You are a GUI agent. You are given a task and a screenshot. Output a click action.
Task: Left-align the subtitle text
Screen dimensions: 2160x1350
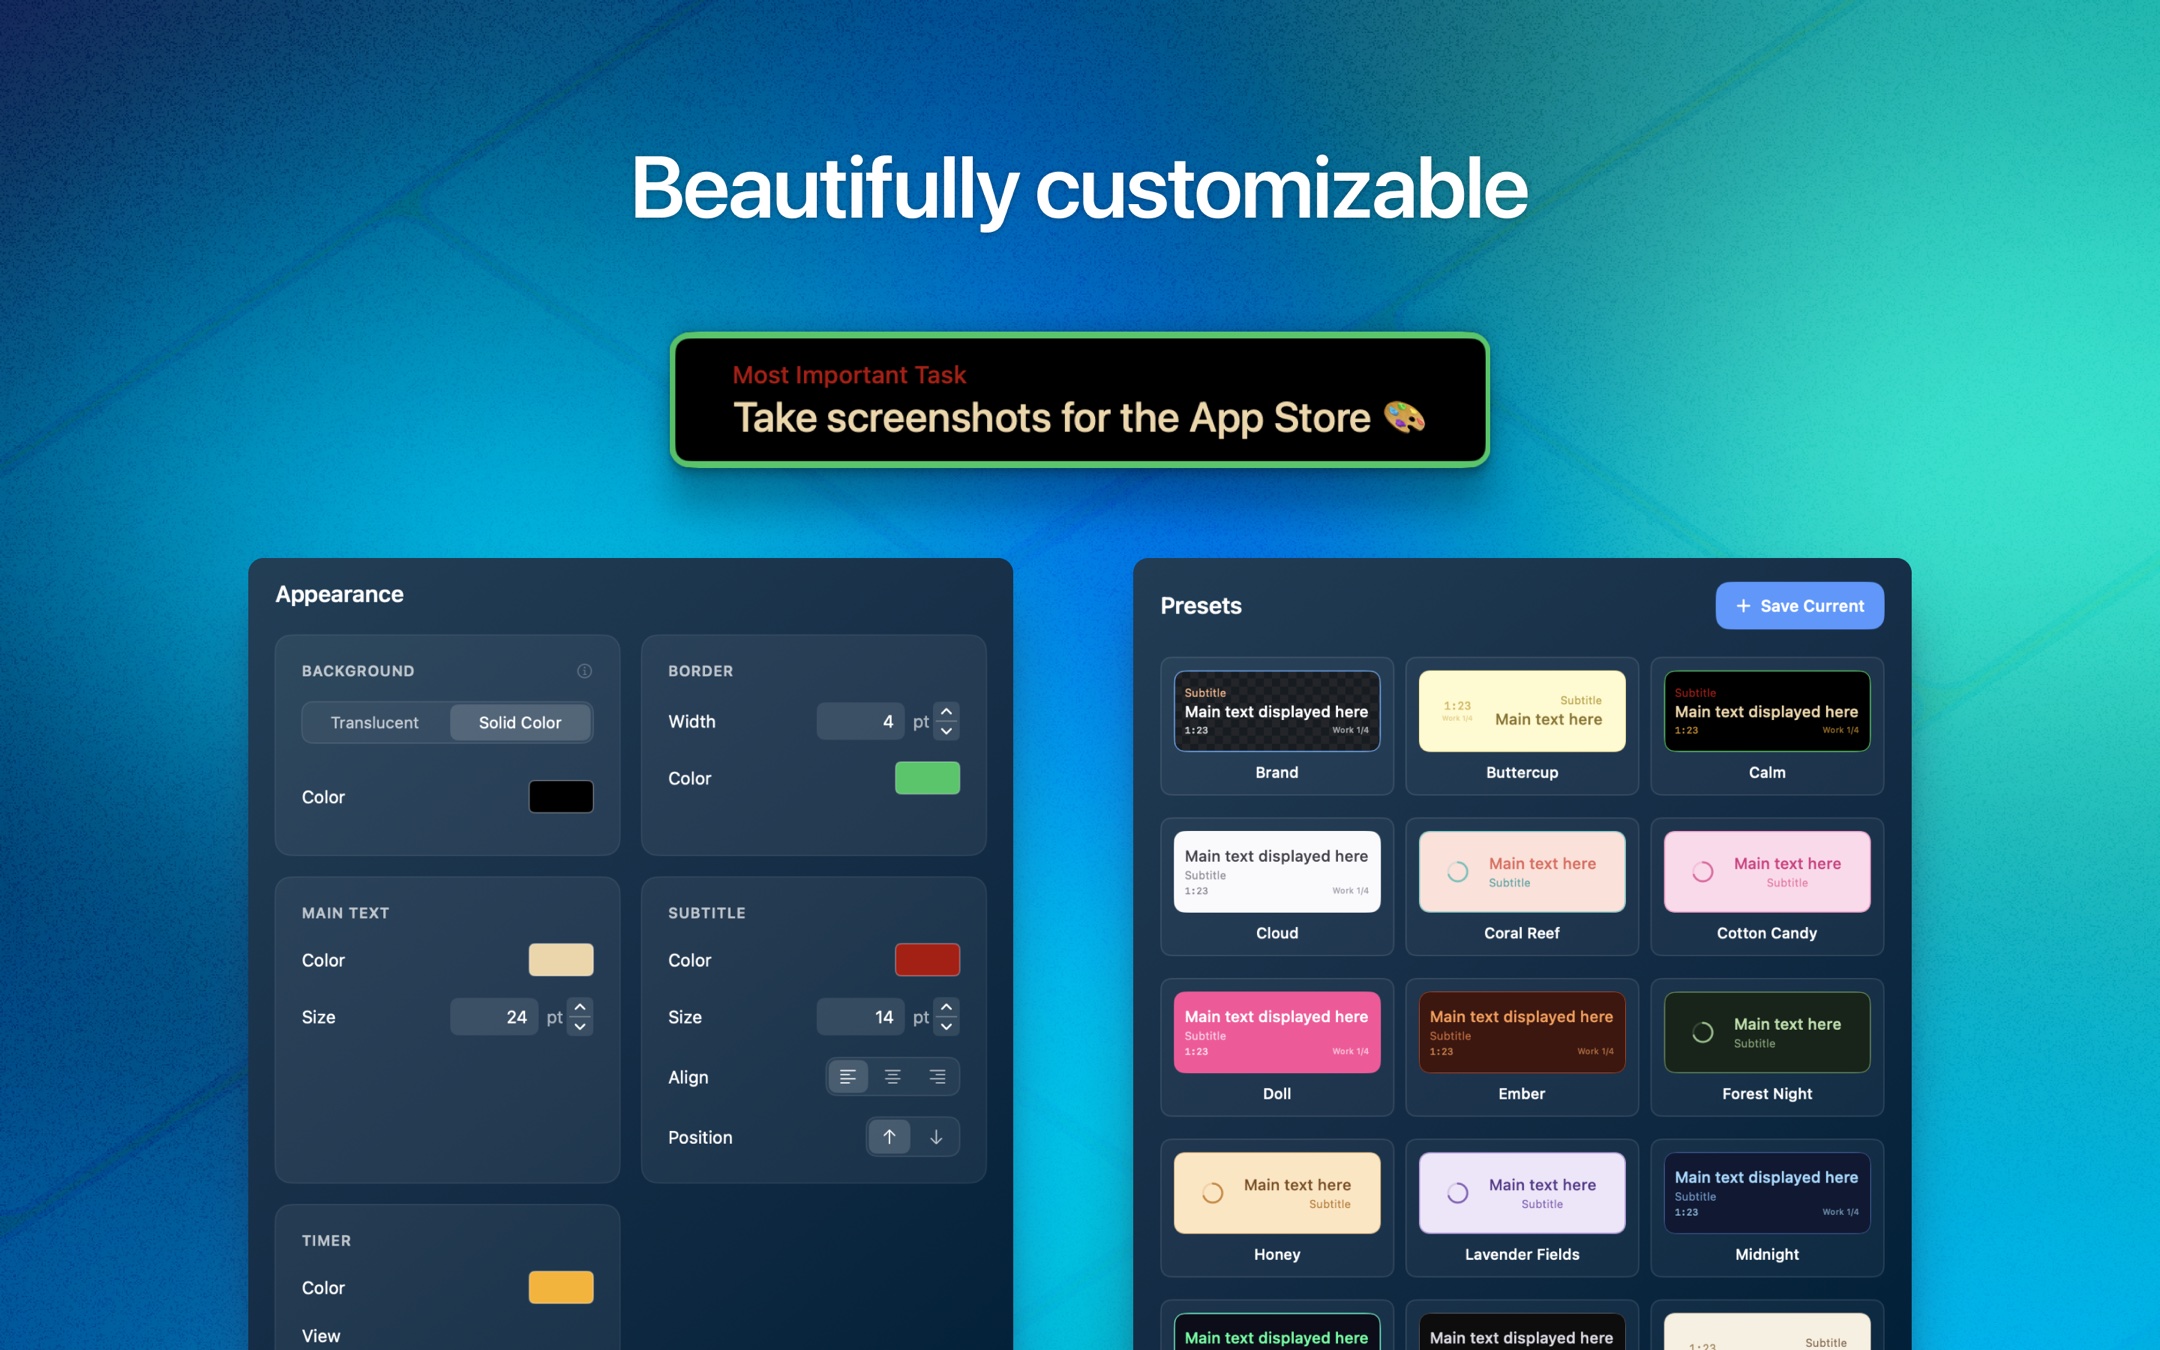[848, 1077]
